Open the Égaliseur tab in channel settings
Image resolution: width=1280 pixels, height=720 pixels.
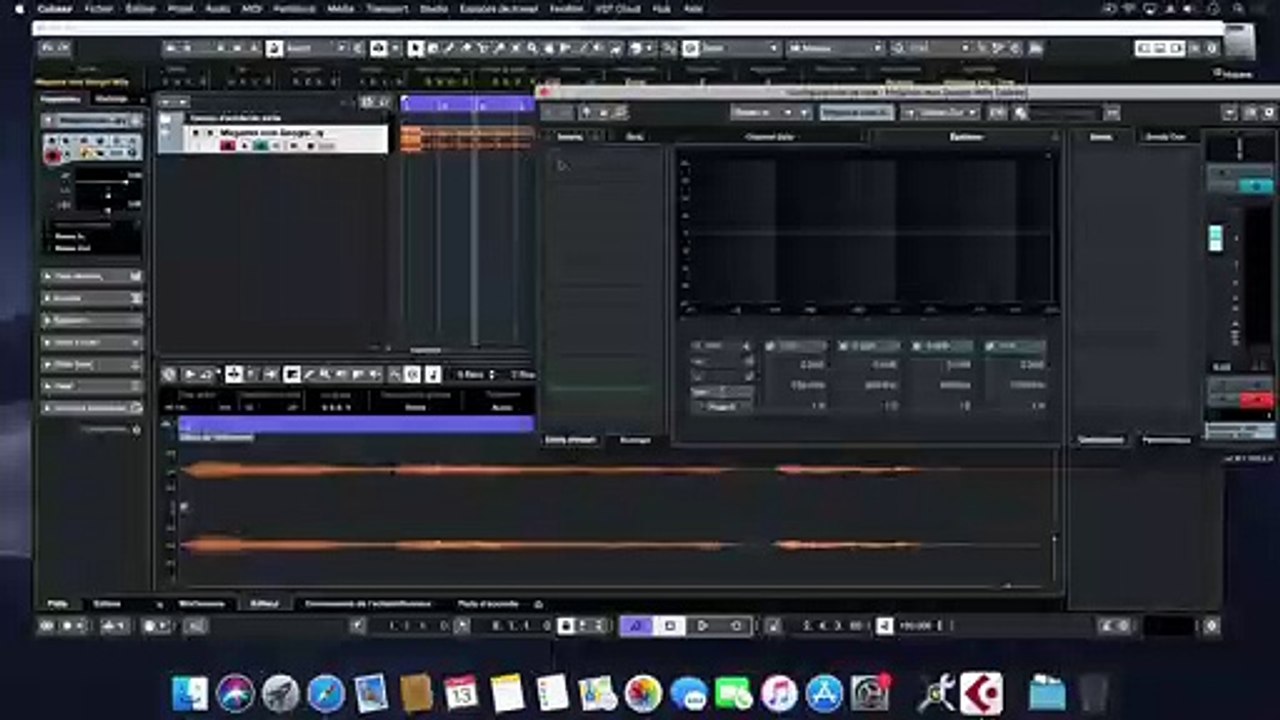click(966, 137)
